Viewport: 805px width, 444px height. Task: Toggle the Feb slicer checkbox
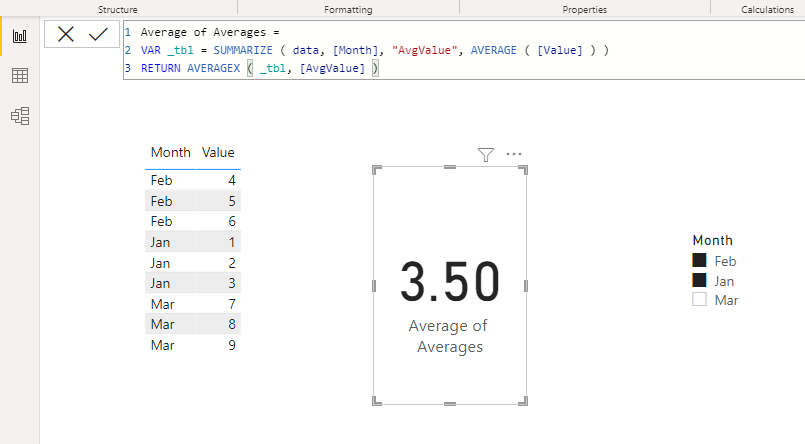[x=699, y=260]
